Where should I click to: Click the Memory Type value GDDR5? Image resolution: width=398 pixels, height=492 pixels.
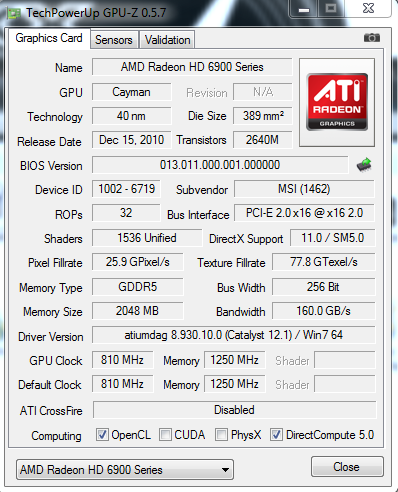coord(138,287)
